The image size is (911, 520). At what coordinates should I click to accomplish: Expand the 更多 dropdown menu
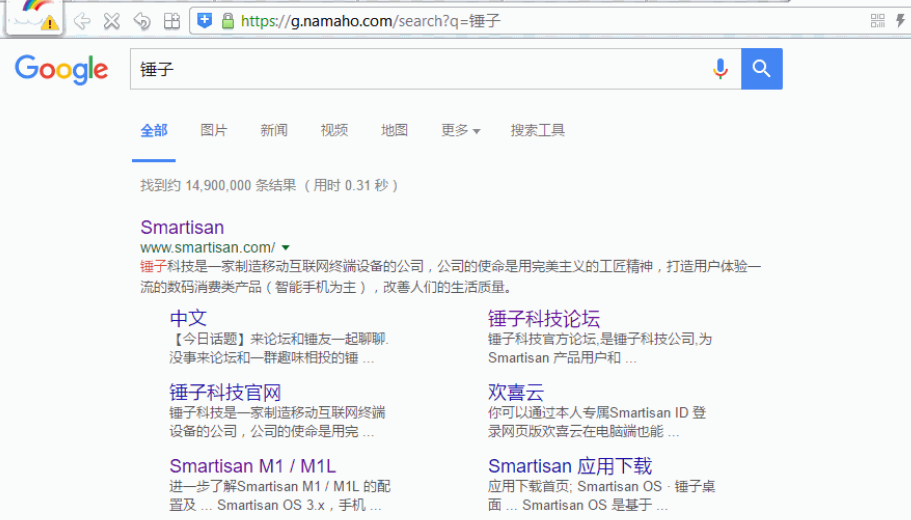click(x=461, y=130)
